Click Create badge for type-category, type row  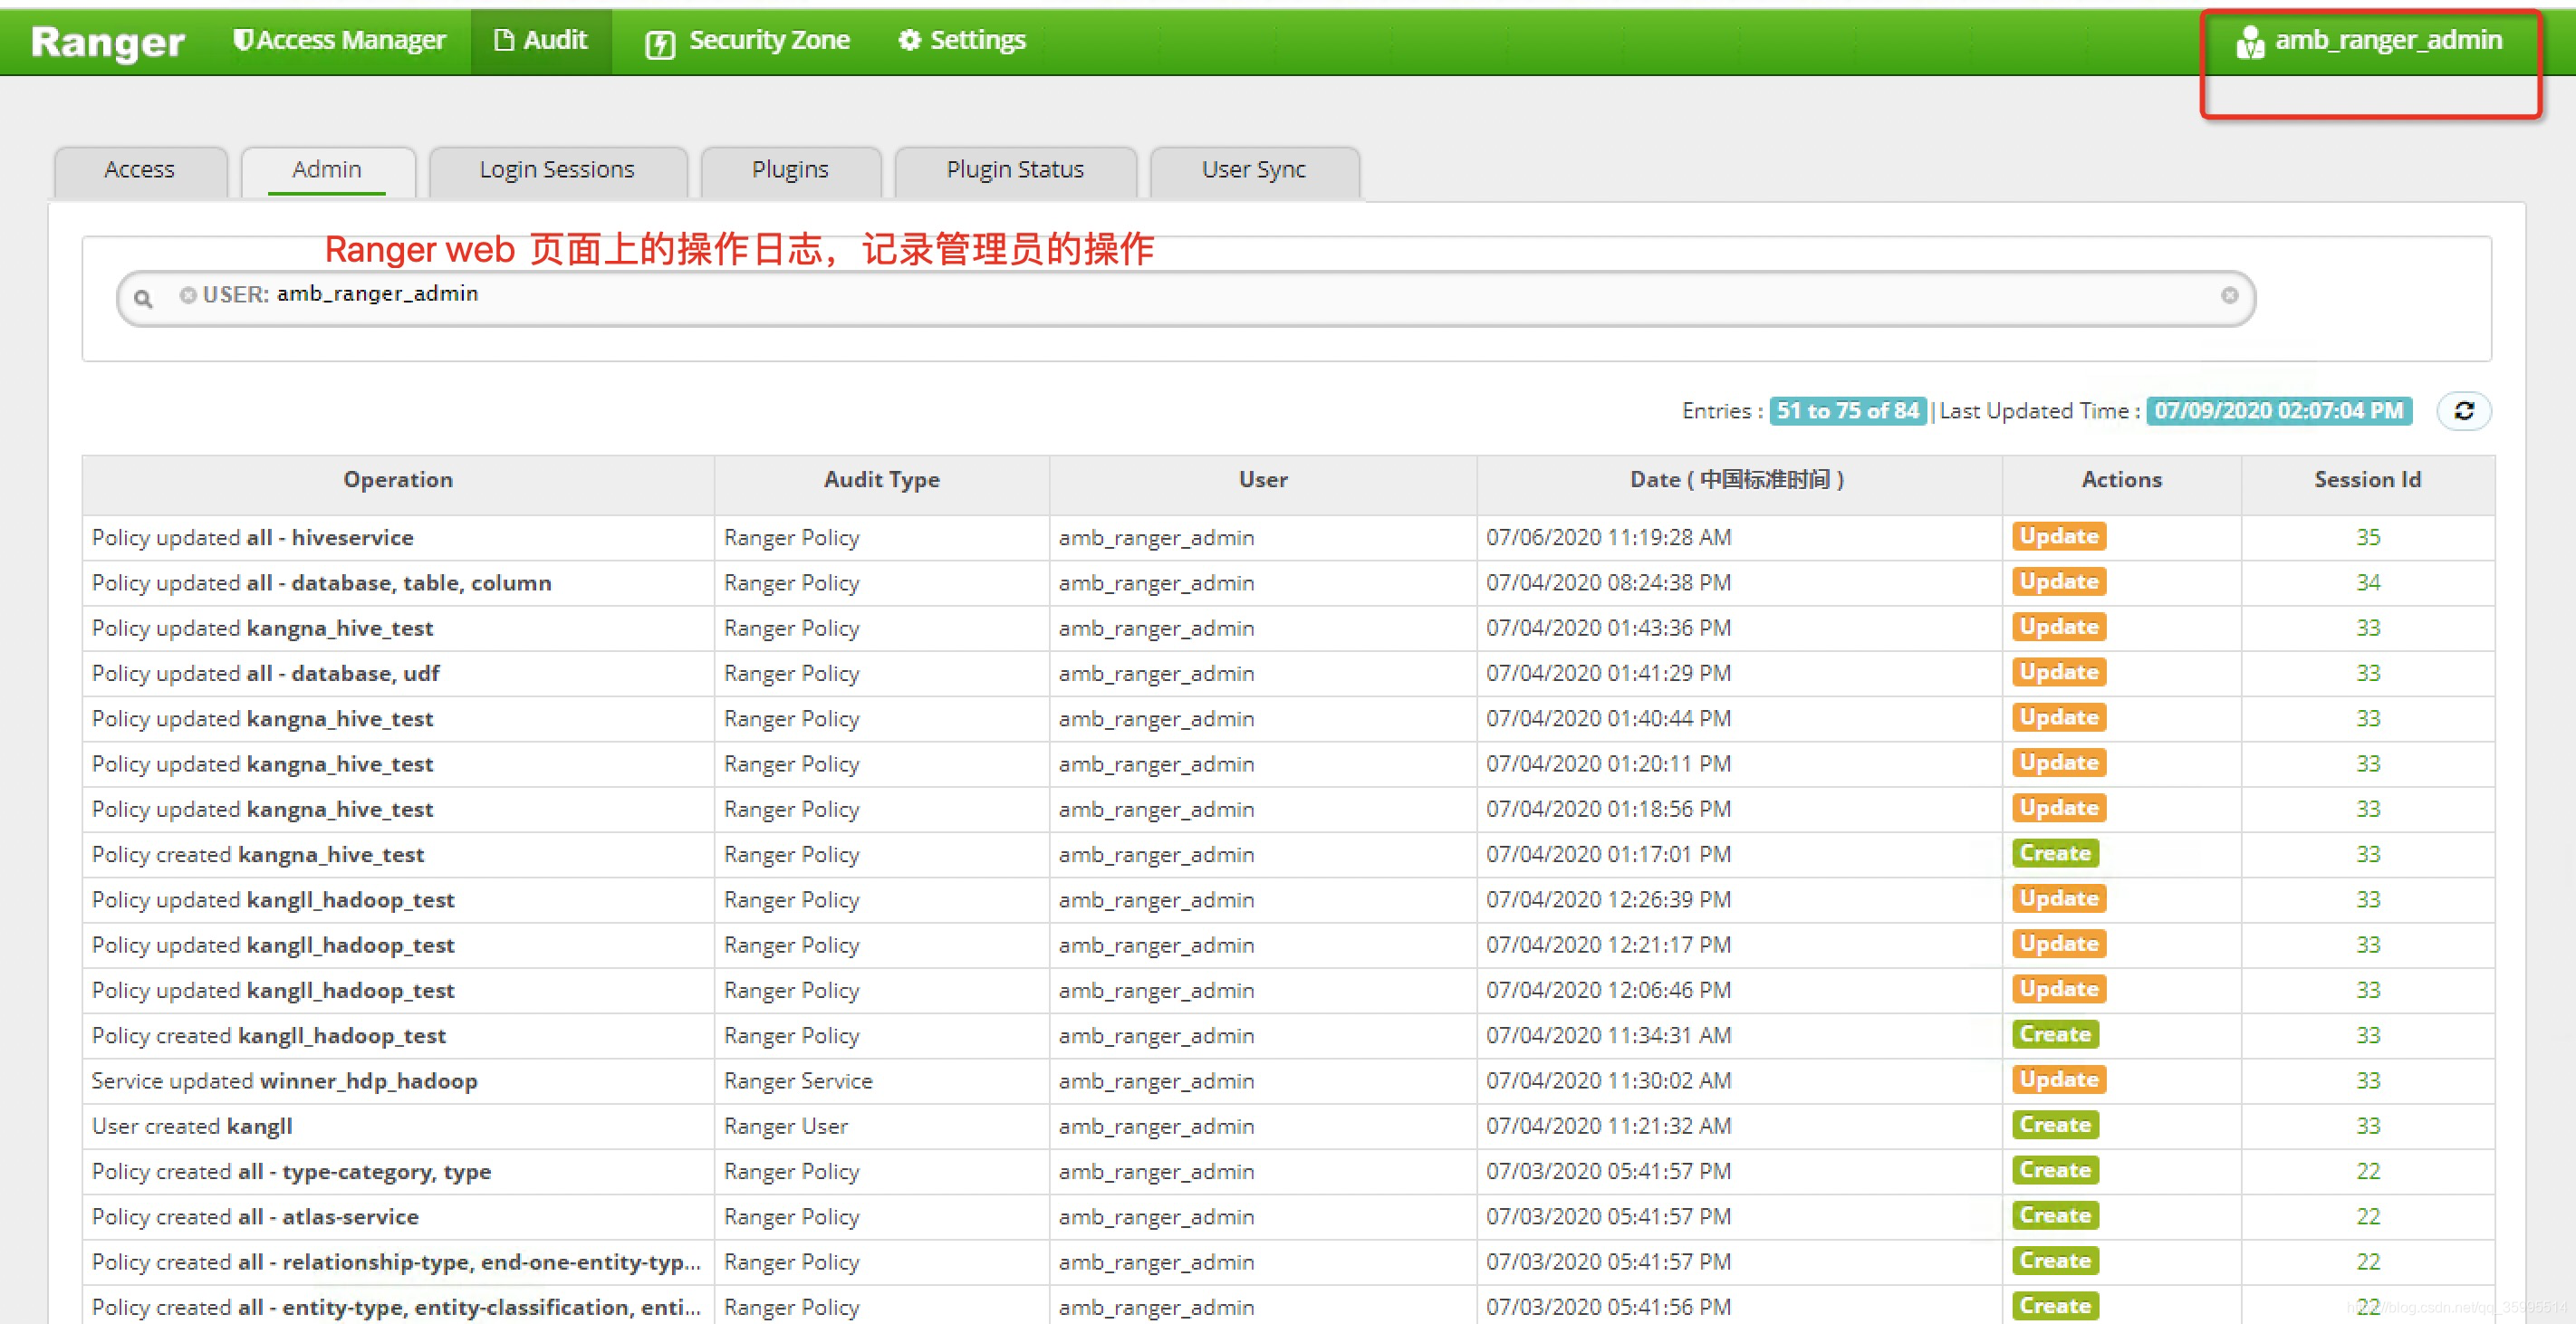2055,1170
